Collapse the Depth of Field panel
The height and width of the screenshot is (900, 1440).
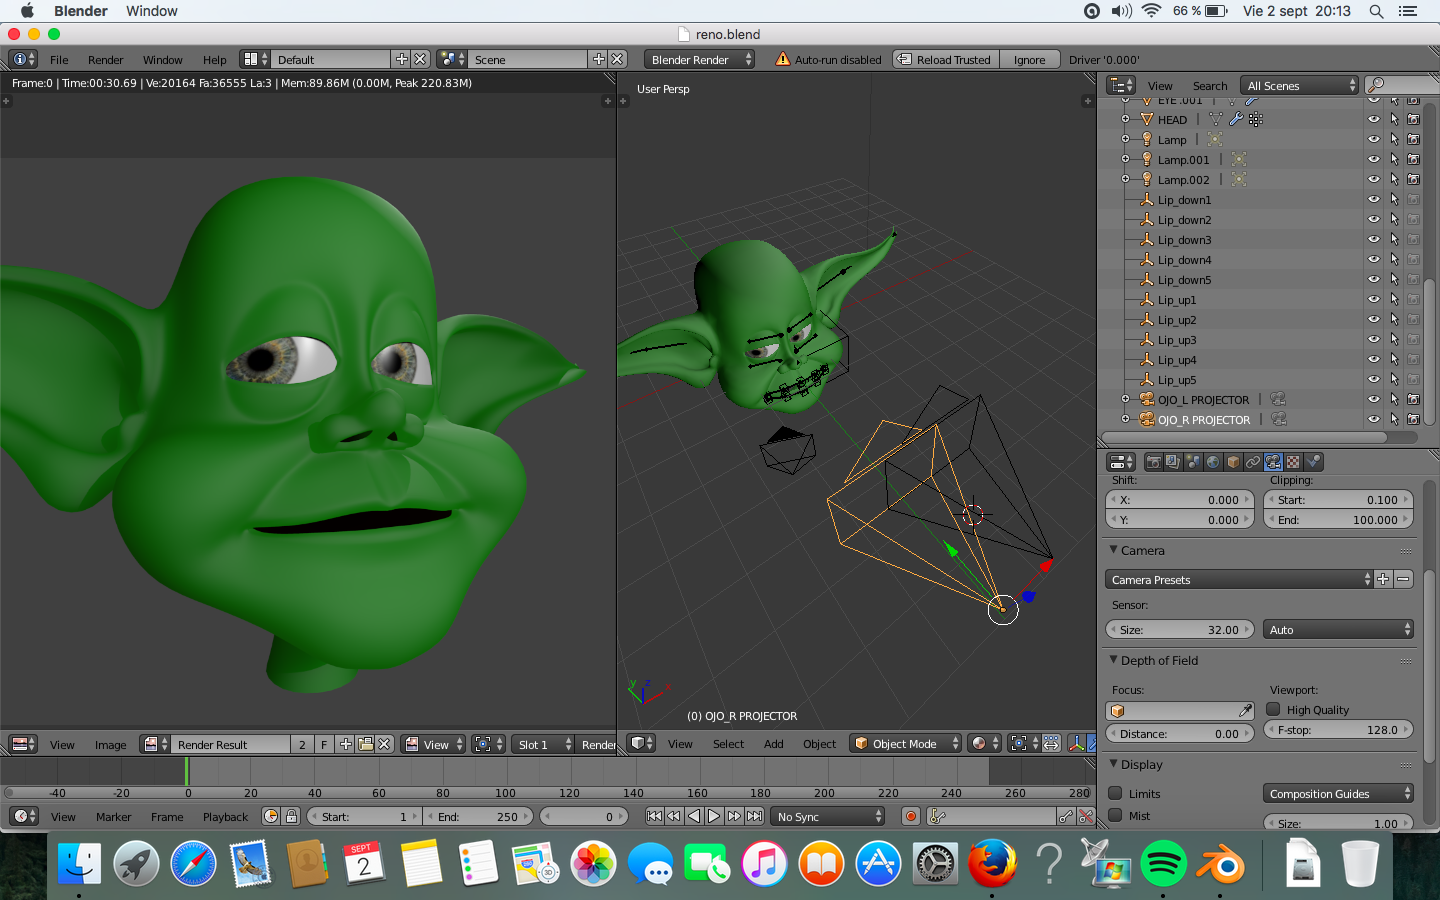pos(1114,660)
